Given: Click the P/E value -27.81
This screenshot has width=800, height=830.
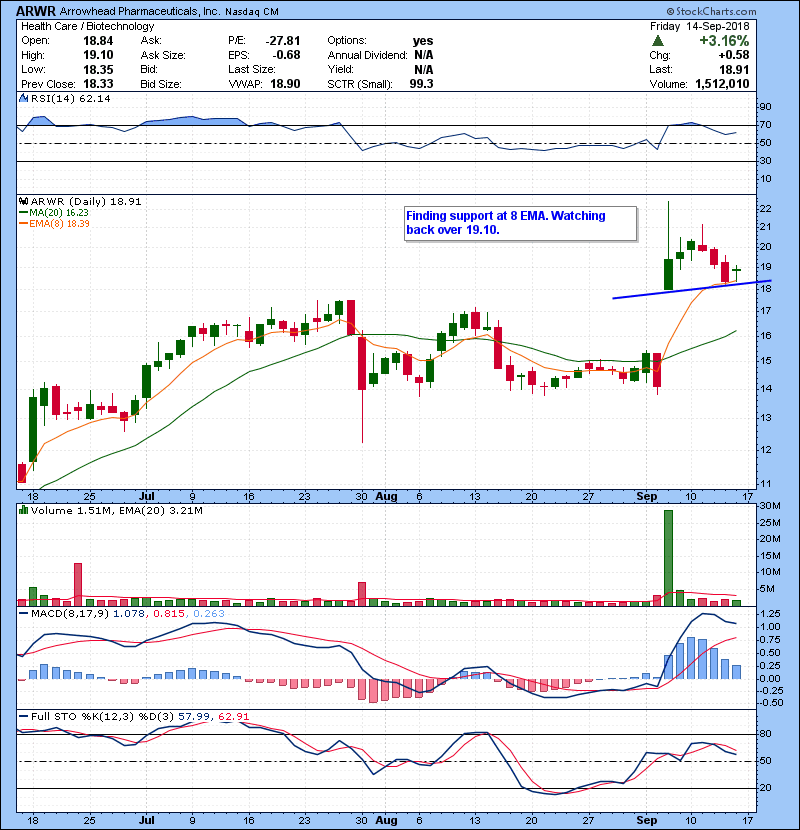Looking at the screenshot, I should point(283,41).
